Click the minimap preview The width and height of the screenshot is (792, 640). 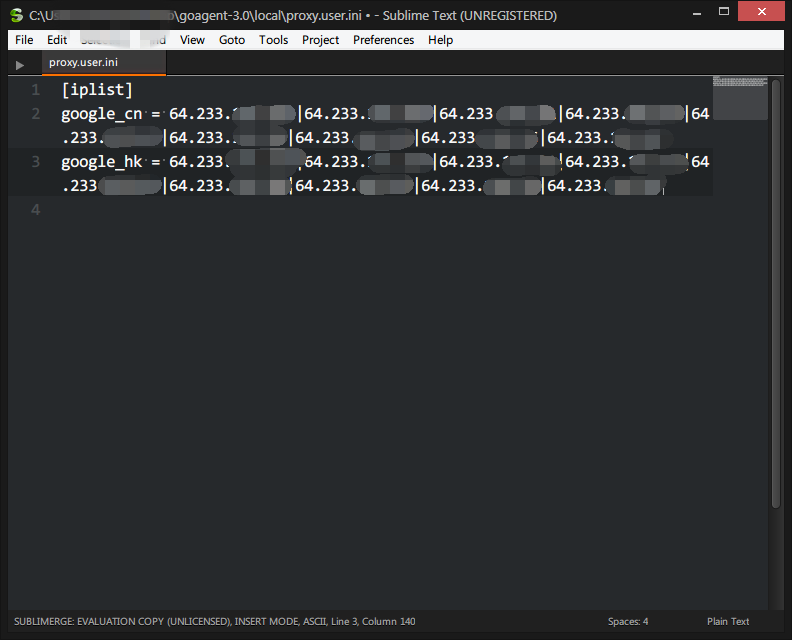tap(740, 98)
